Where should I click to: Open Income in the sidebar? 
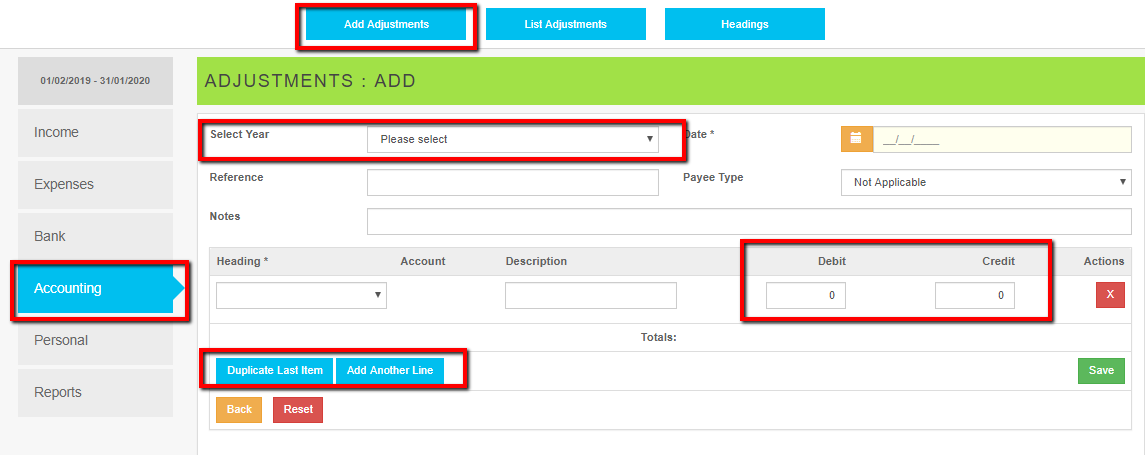coord(96,132)
